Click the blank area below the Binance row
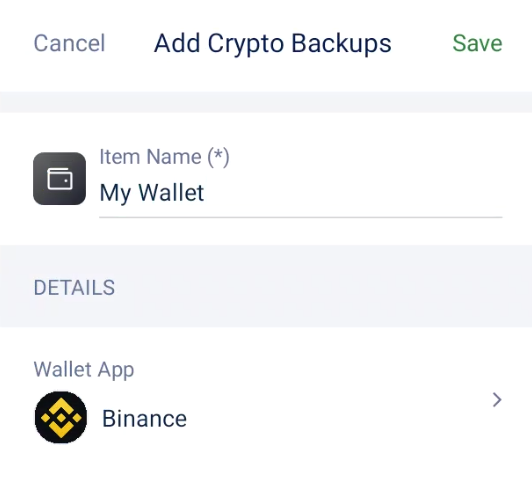This screenshot has height=484, width=532. pyautogui.click(x=266, y=466)
